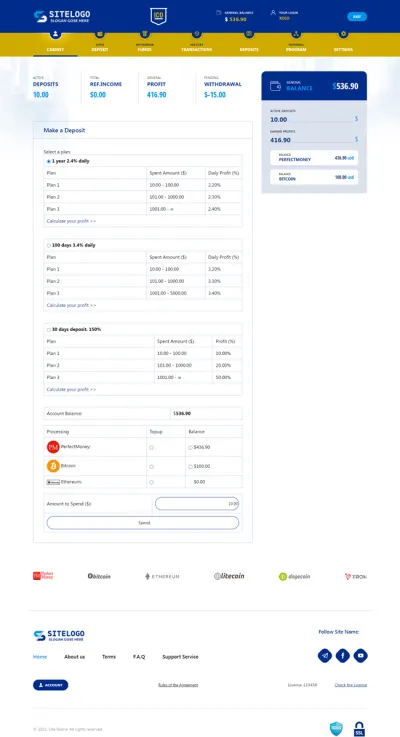Image resolution: width=400 pixels, height=737 pixels.
Task: Open the Facebook social icon in footer
Action: pyautogui.click(x=343, y=656)
